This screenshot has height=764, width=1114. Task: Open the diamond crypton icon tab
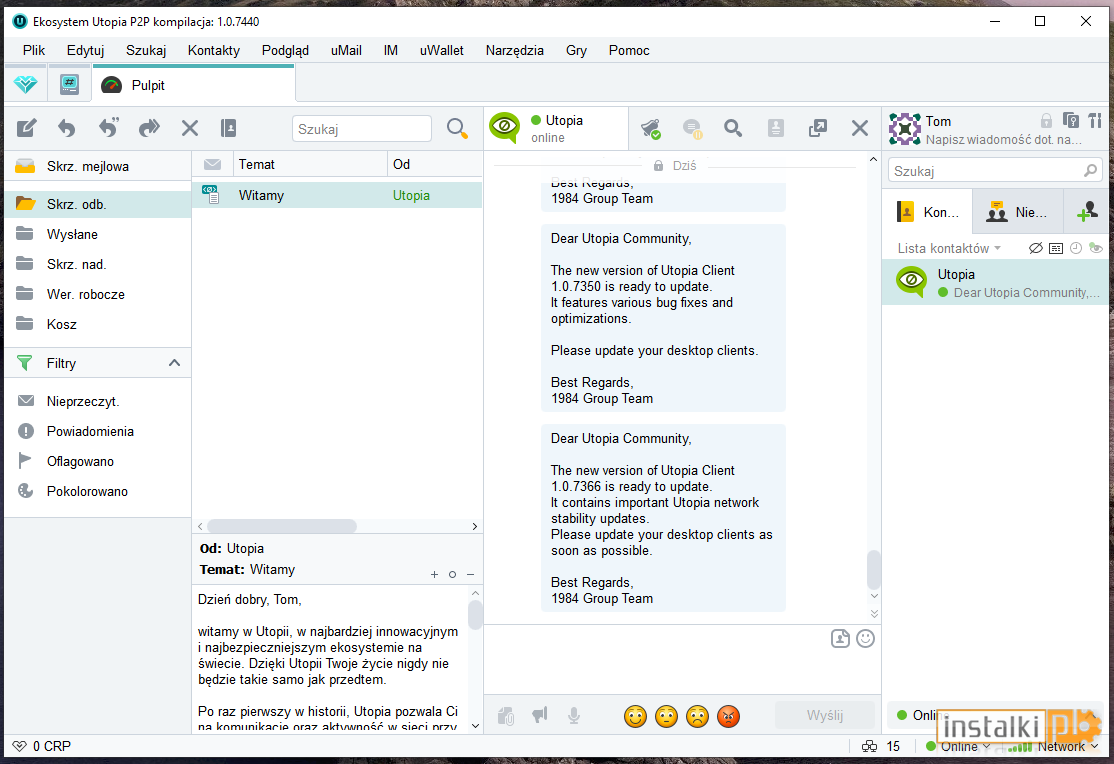(26, 85)
